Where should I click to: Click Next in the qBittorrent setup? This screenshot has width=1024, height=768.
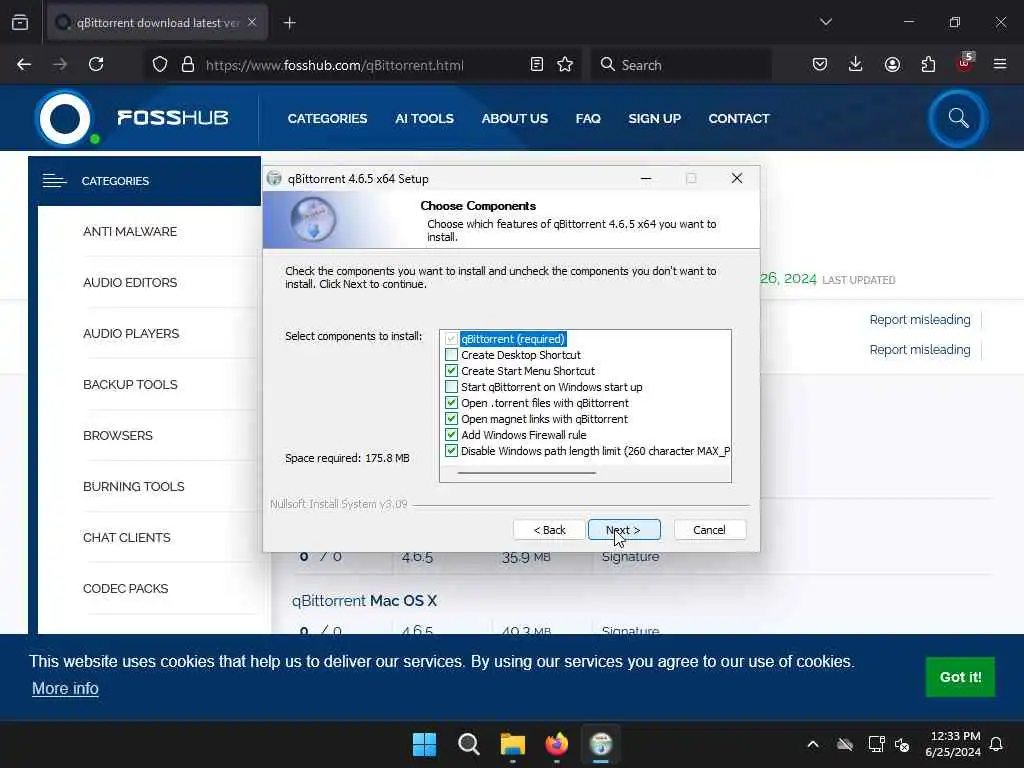click(624, 530)
